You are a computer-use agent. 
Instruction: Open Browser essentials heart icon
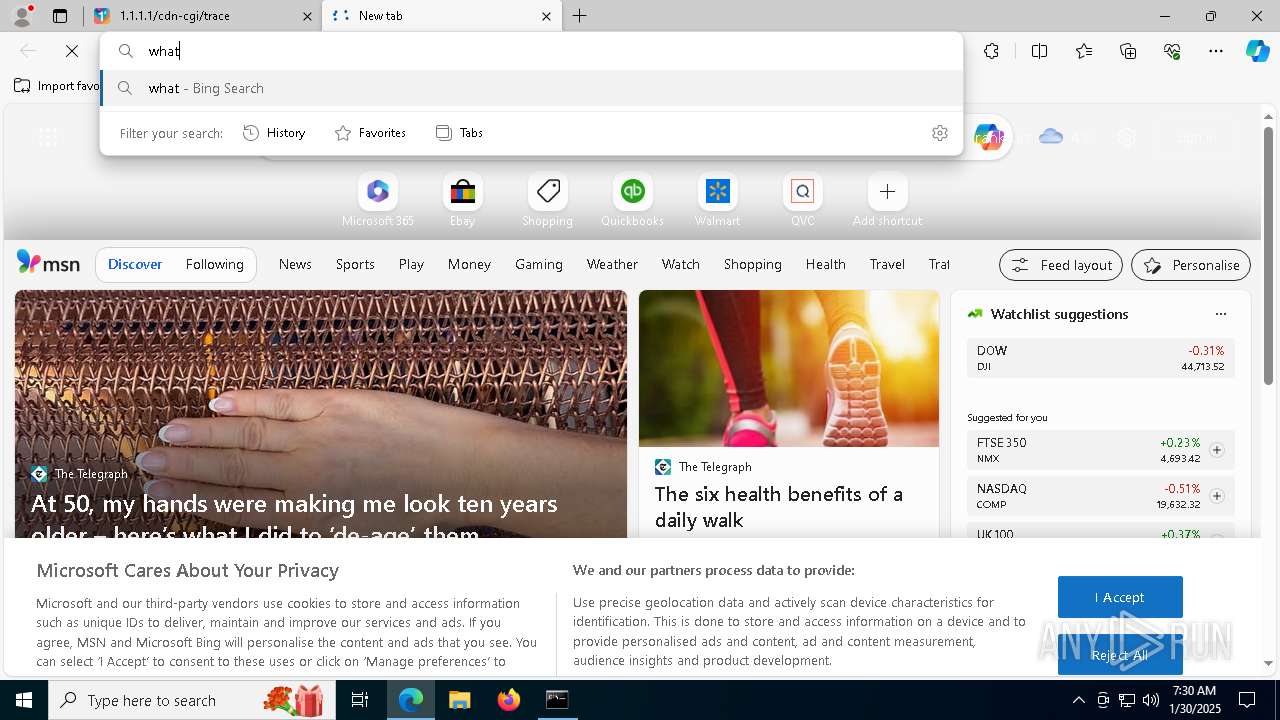point(1172,51)
